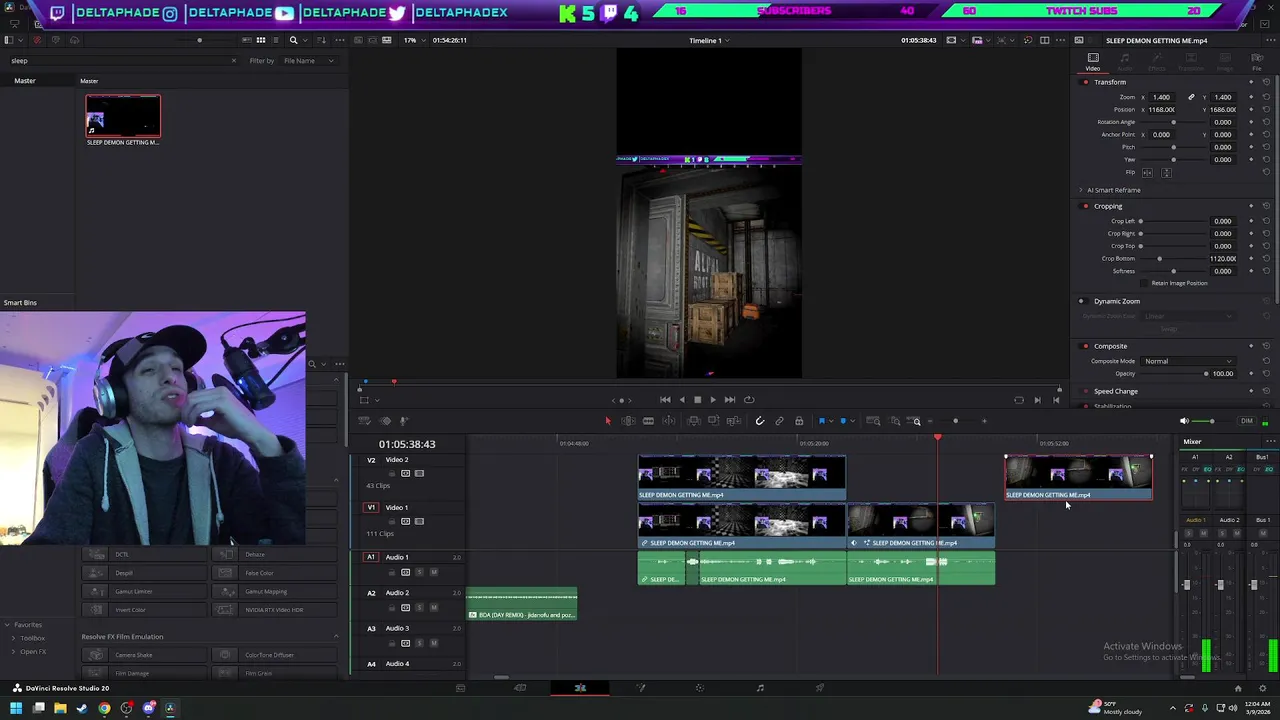This screenshot has width=1280, height=720.
Task: Click the Overwrite Clip toolbar icon
Action: click(x=713, y=421)
